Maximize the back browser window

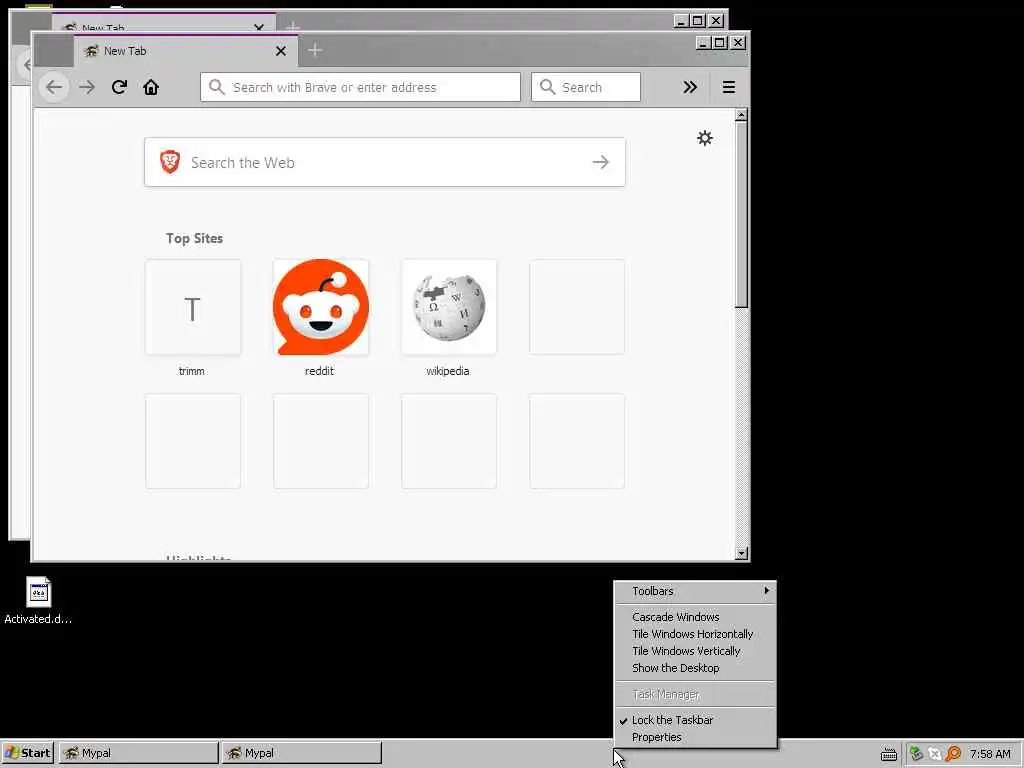click(x=697, y=21)
